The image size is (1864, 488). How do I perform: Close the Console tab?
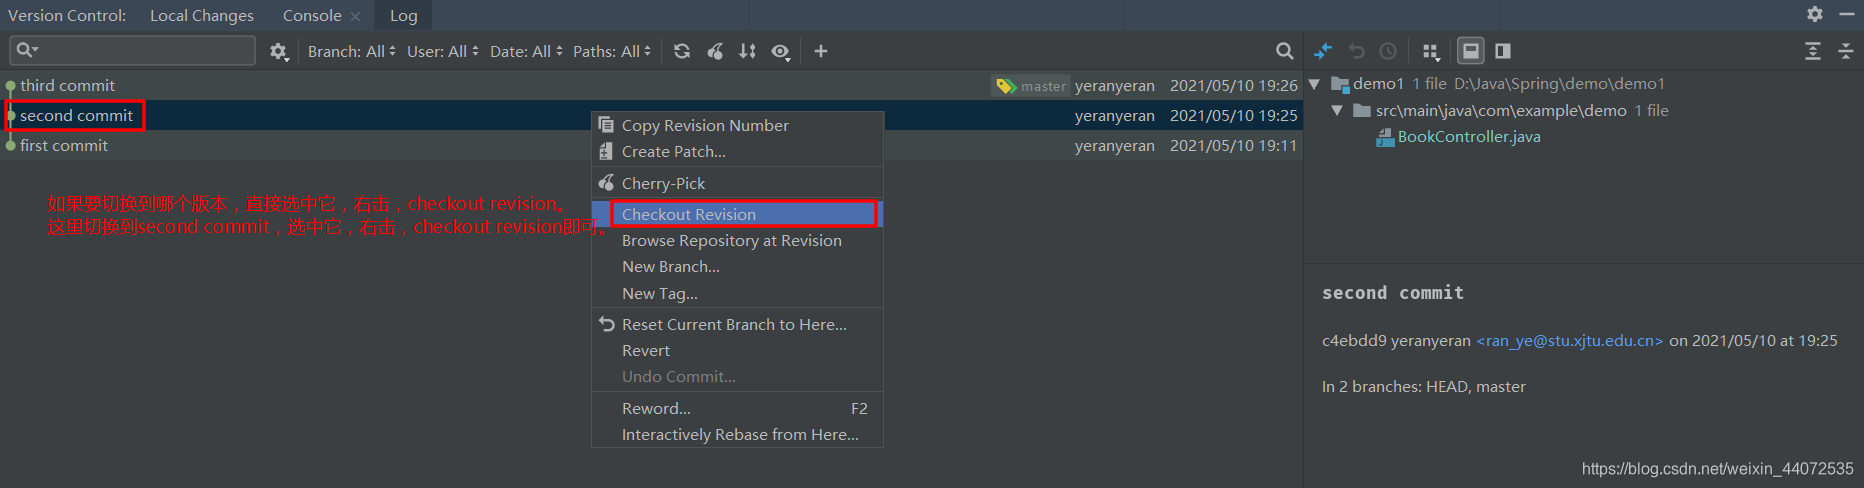tap(355, 16)
